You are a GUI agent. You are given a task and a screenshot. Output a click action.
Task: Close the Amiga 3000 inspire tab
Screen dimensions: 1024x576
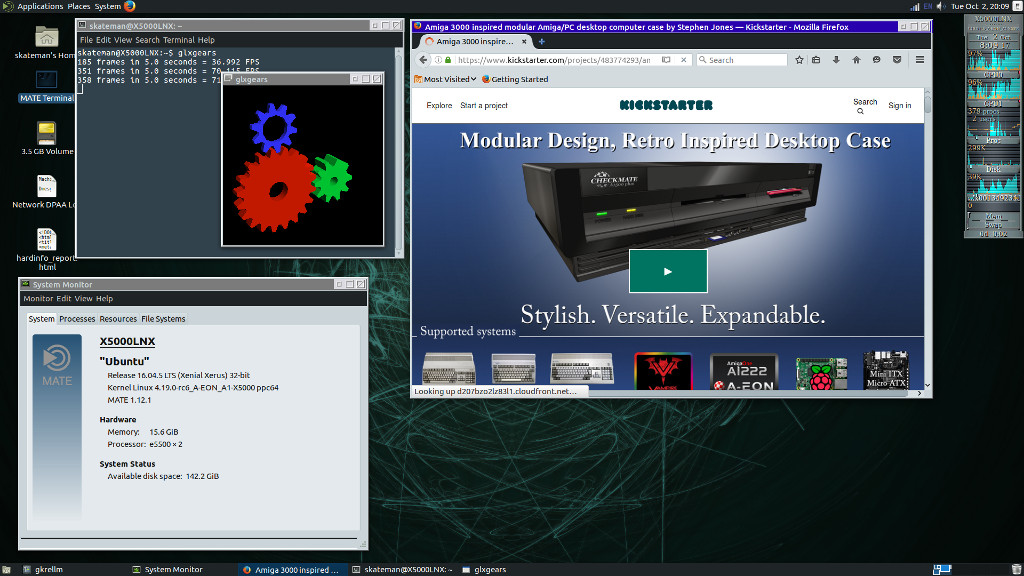pos(524,41)
